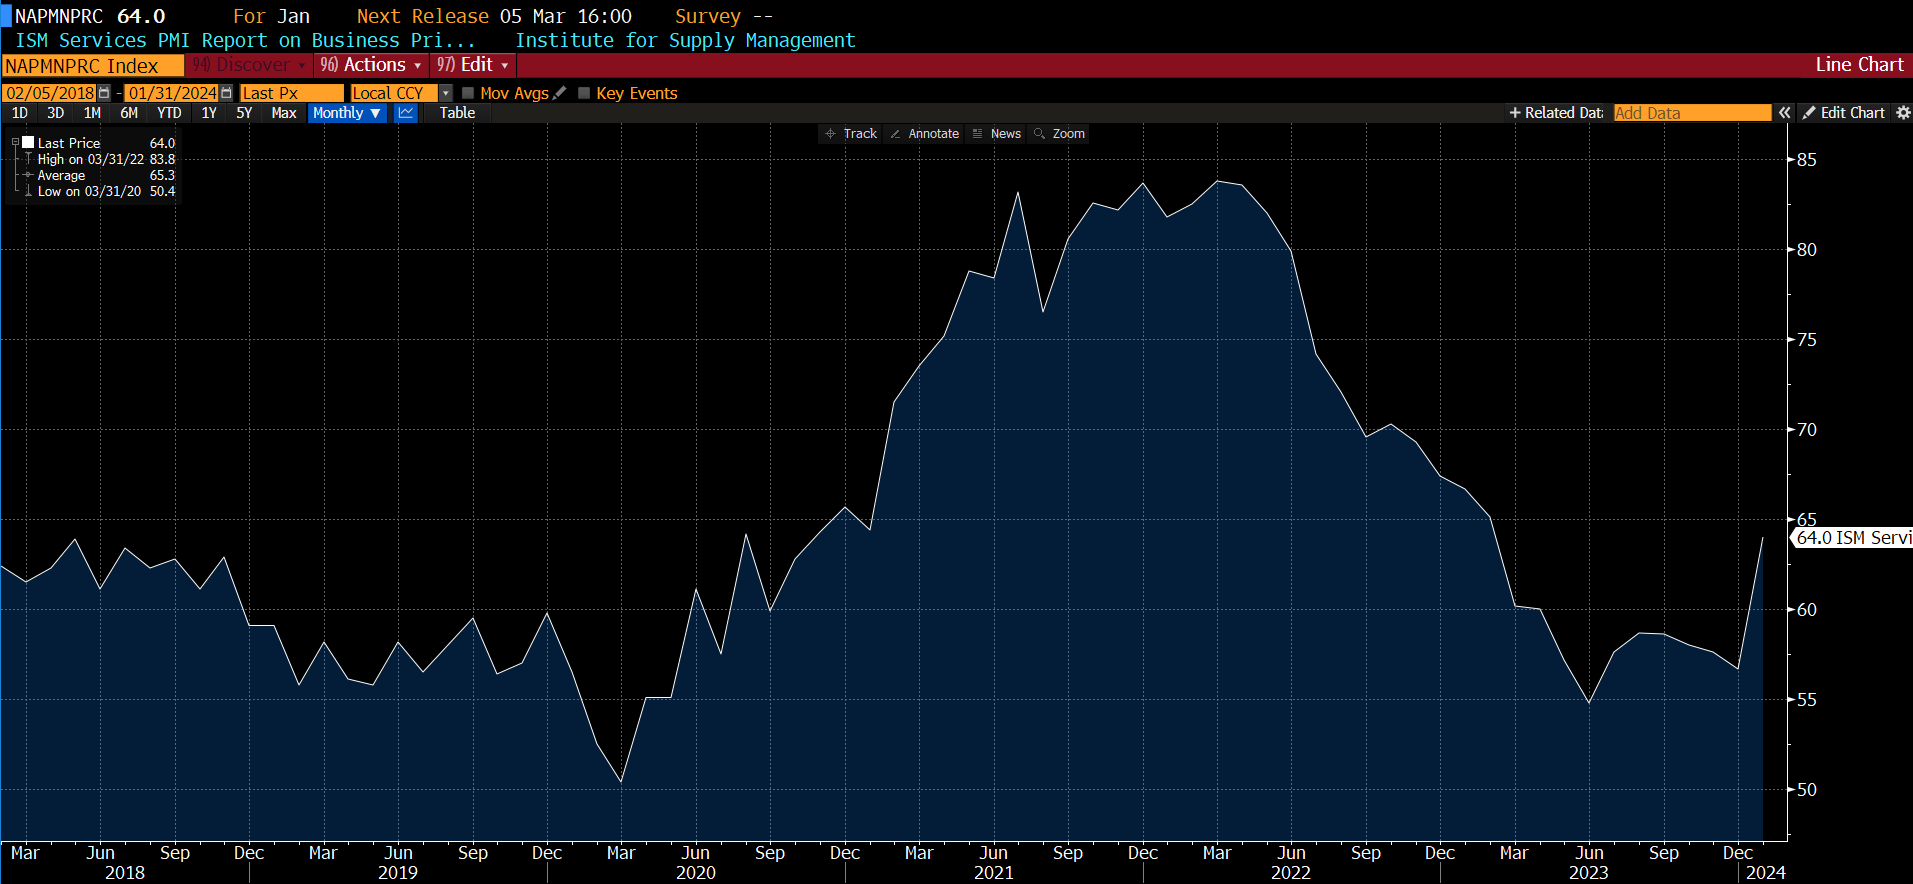1913x884 pixels.
Task: Expand the Local CCY currency dropdown
Action: (446, 93)
